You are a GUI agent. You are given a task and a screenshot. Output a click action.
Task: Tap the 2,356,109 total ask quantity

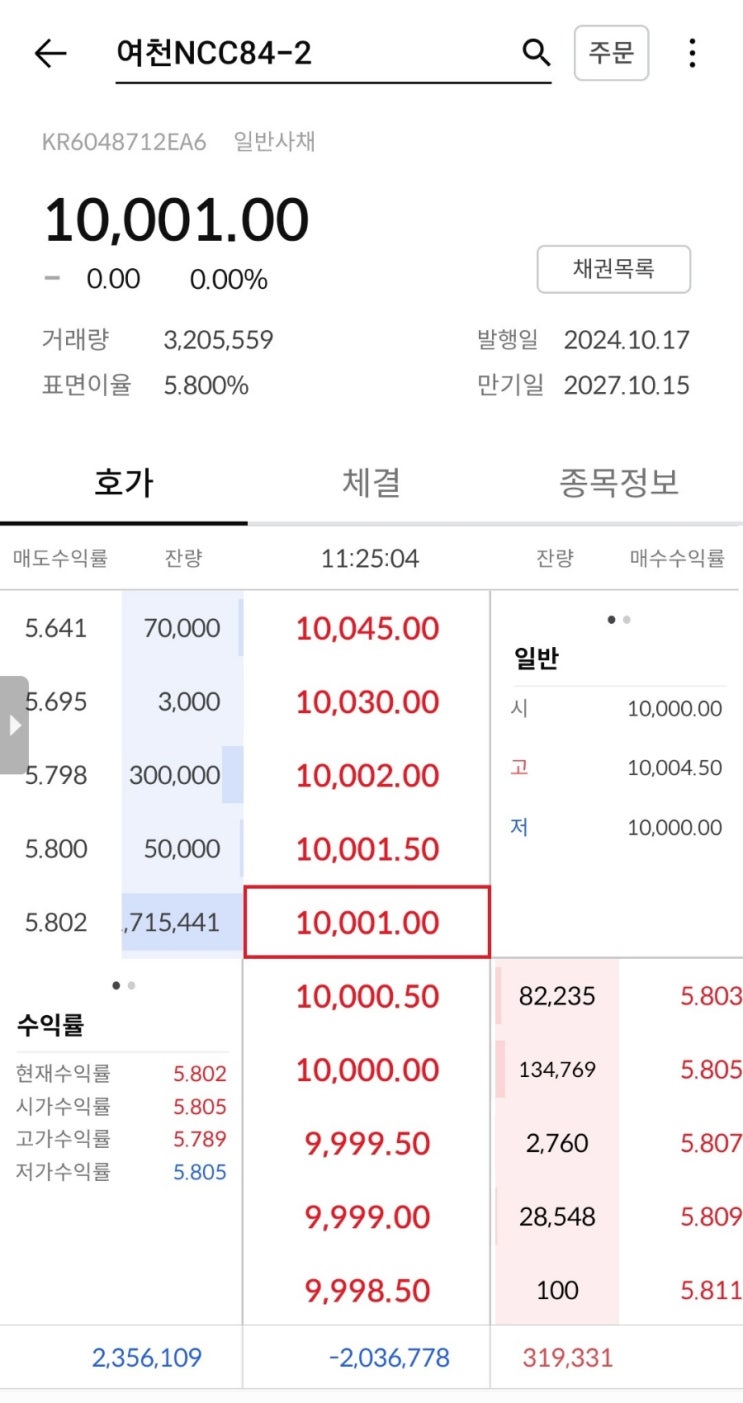coord(147,1357)
